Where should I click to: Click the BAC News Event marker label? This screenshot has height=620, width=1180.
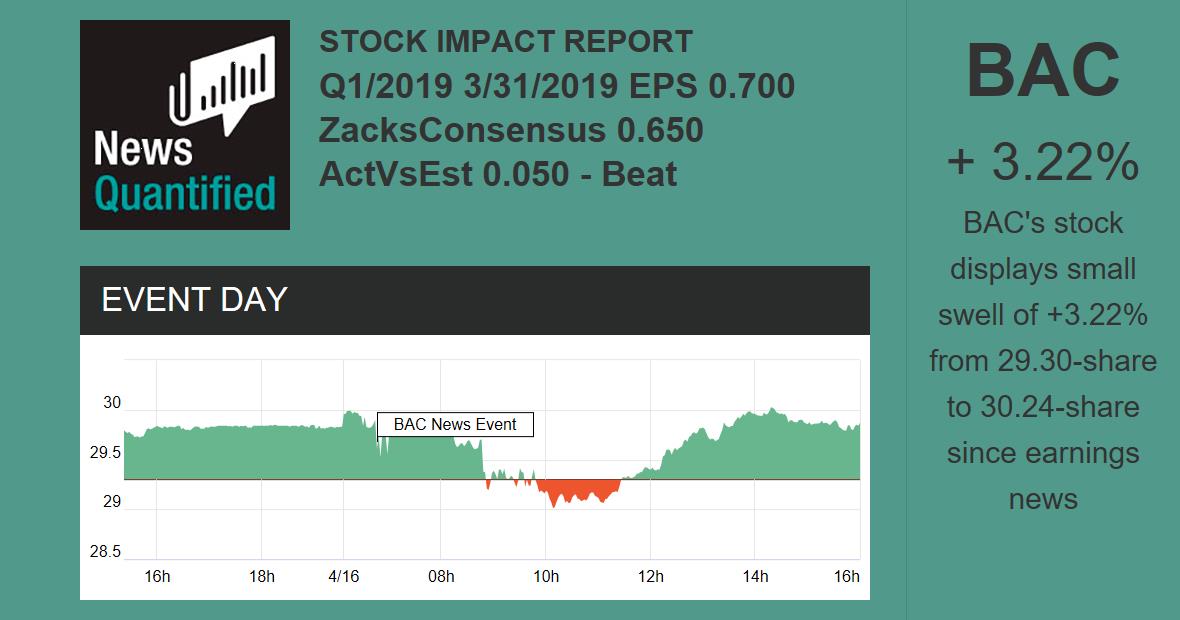pos(455,425)
